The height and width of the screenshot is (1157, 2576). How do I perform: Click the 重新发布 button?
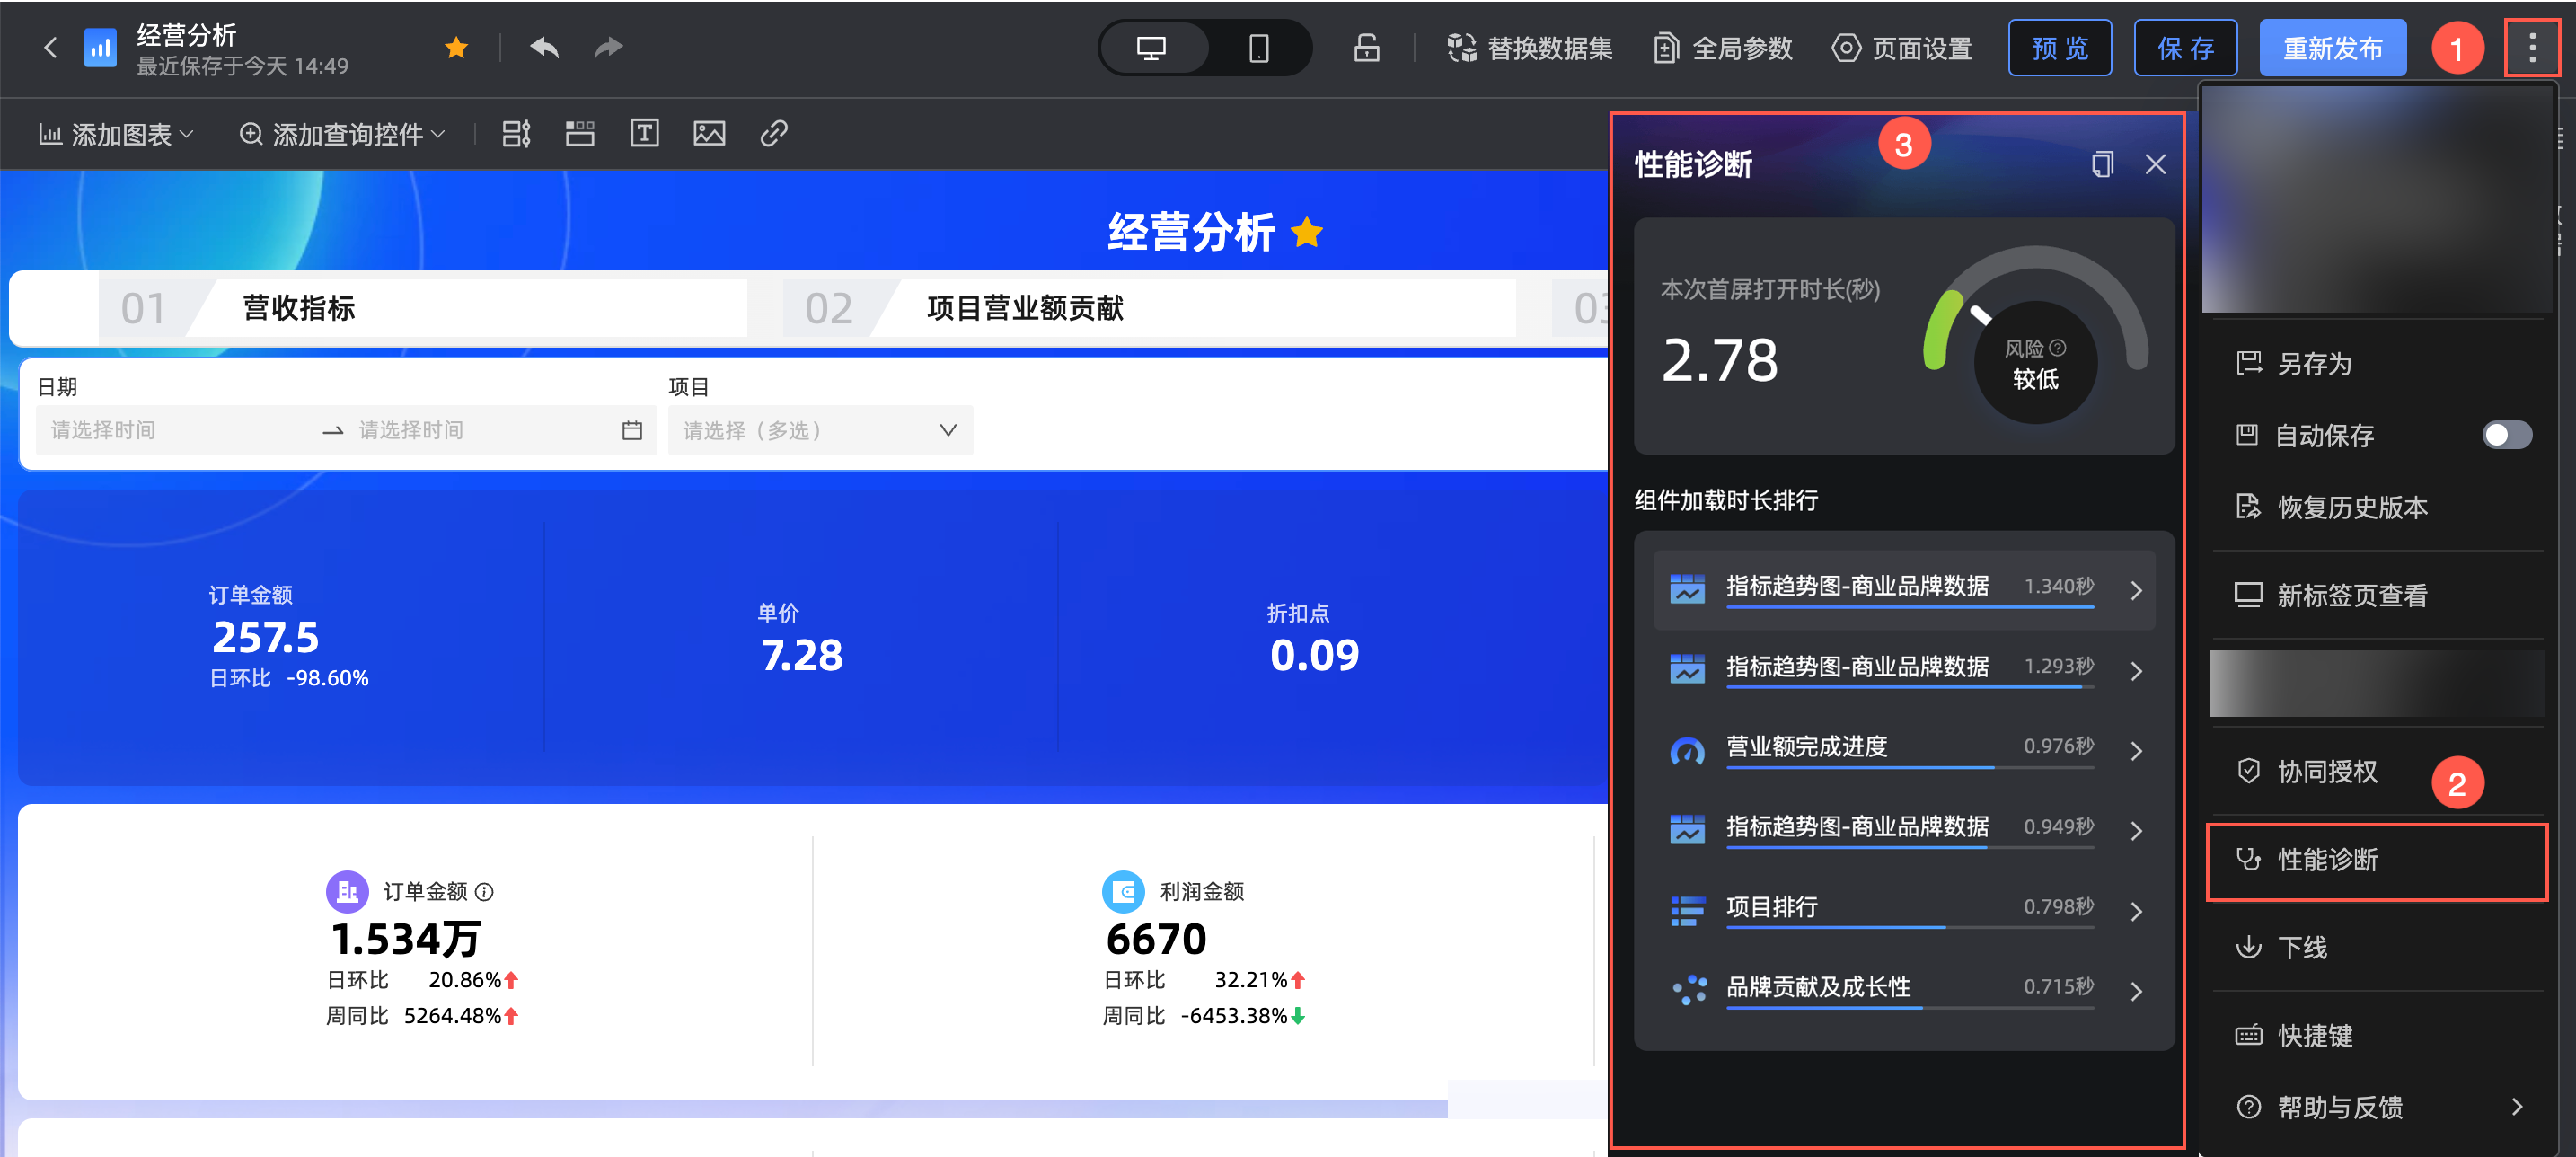point(2332,48)
